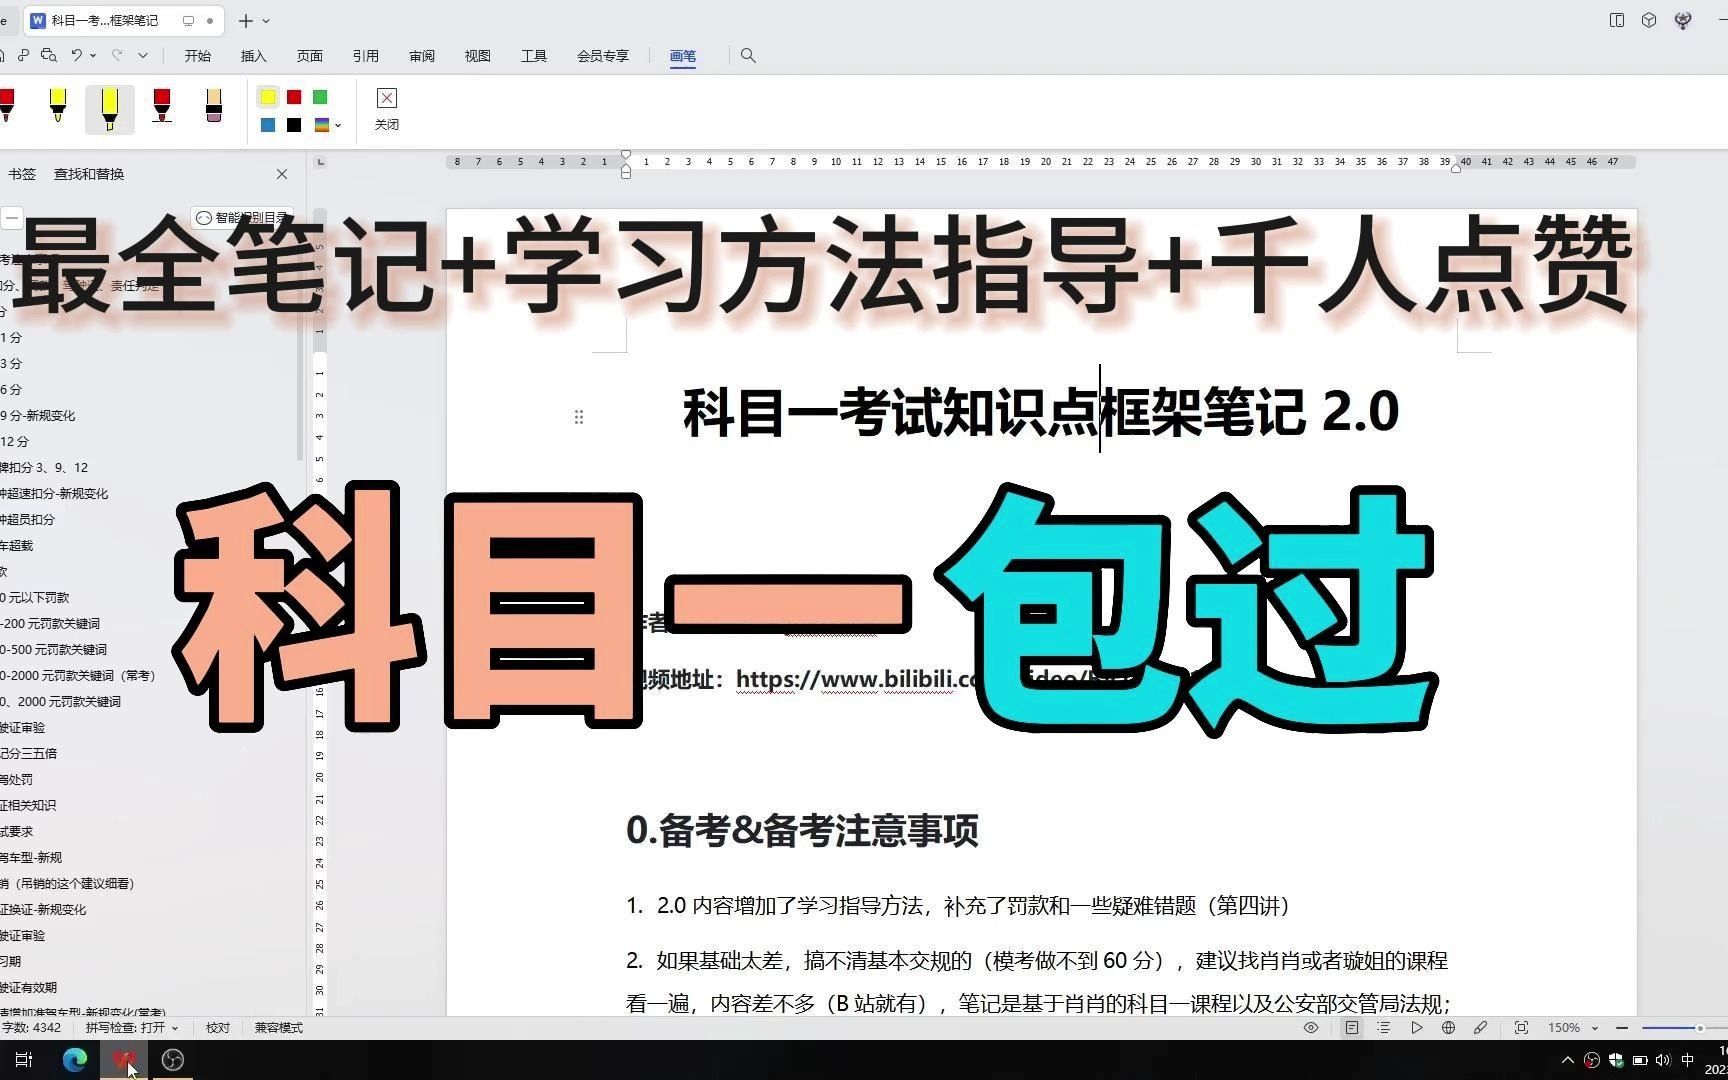The image size is (1728, 1080).
Task: Pick the blue ink color swatch
Action: click(x=268, y=125)
